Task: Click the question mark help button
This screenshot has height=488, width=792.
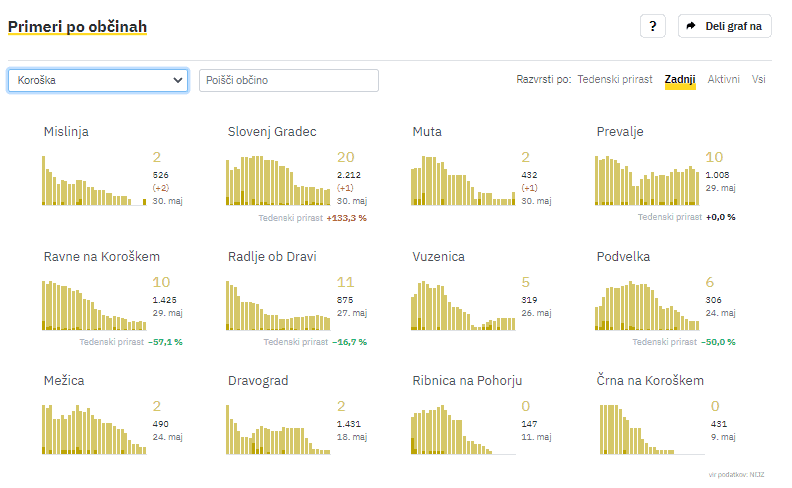Action: 652,27
